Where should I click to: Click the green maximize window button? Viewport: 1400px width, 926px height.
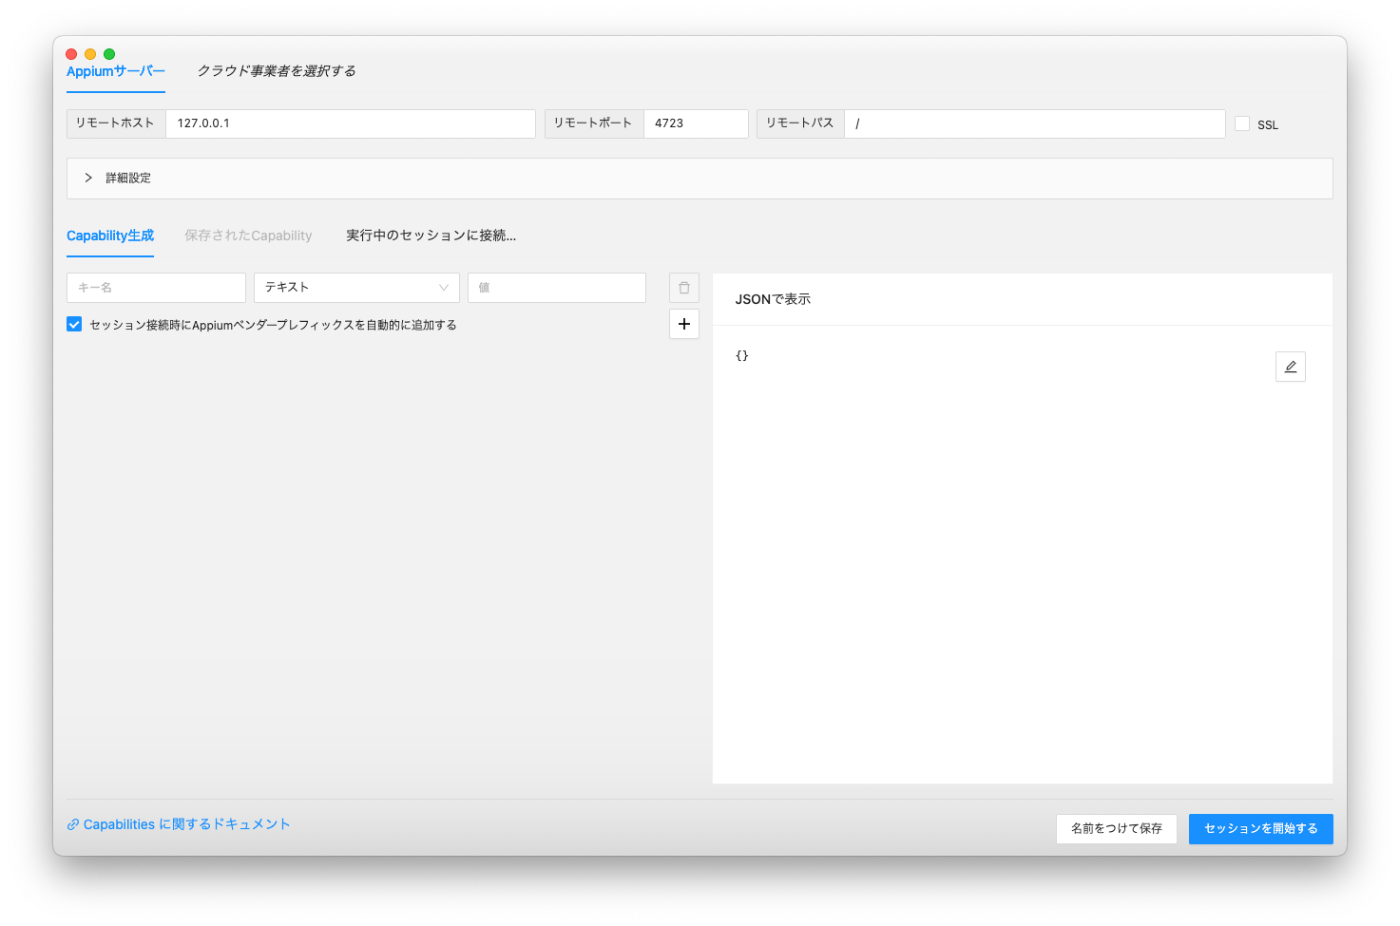click(109, 54)
